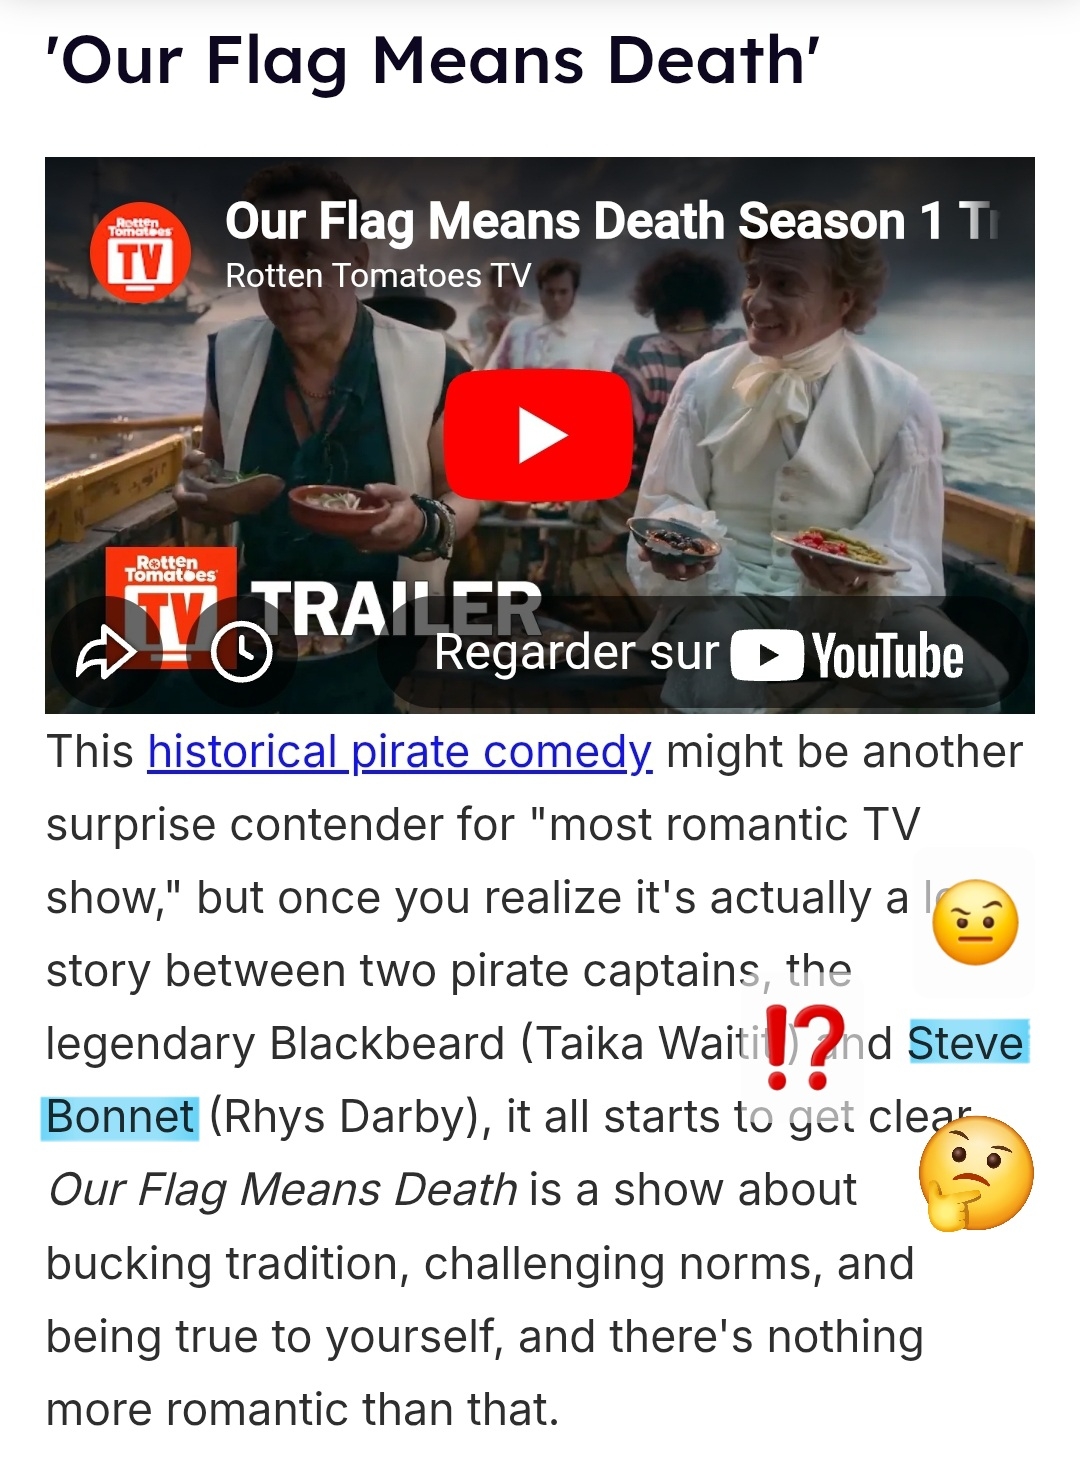Tap the YouTube logo in video bar
The image size is (1080, 1464).
847,656
